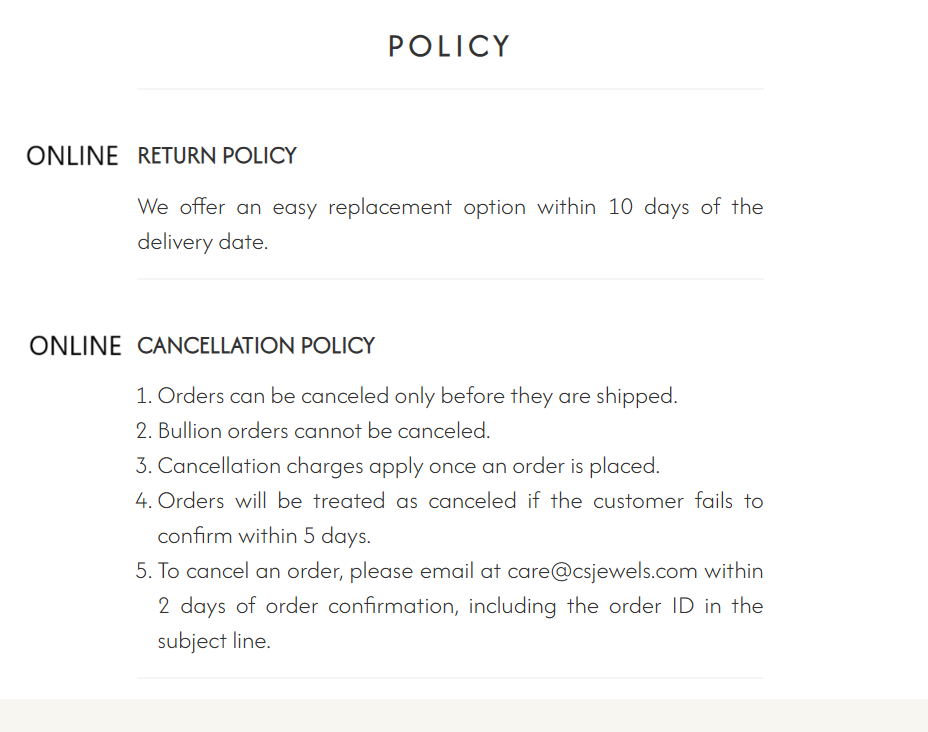Click the 'delivery date.' text line
This screenshot has height=732, width=928.
[x=202, y=242]
